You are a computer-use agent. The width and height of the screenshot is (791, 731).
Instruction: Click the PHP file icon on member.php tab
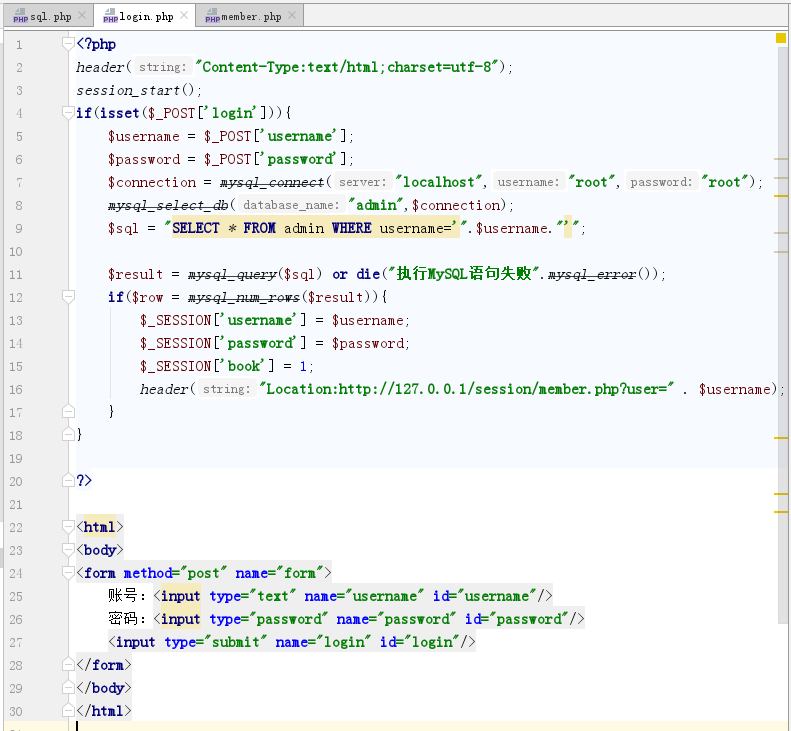coord(212,16)
